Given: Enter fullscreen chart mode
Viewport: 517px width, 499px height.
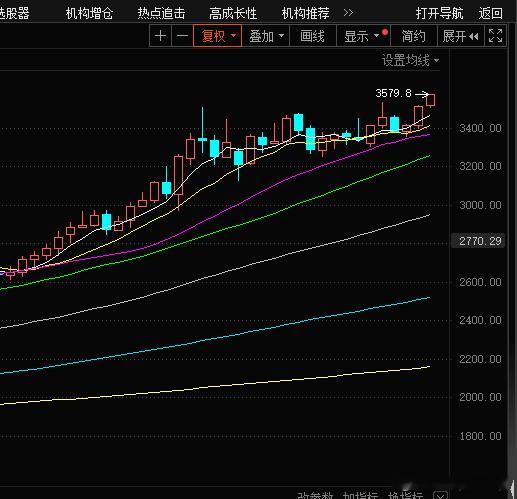Looking at the screenshot, I should click(x=495, y=36).
